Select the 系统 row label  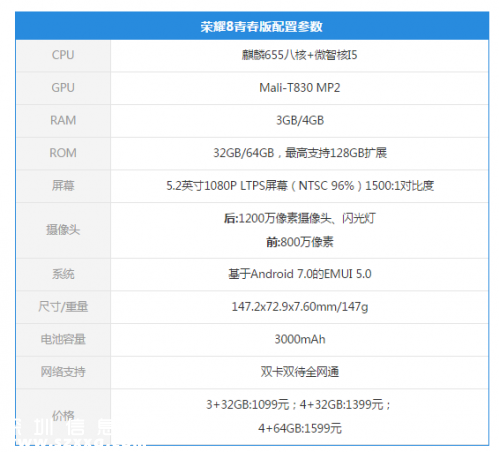63,274
